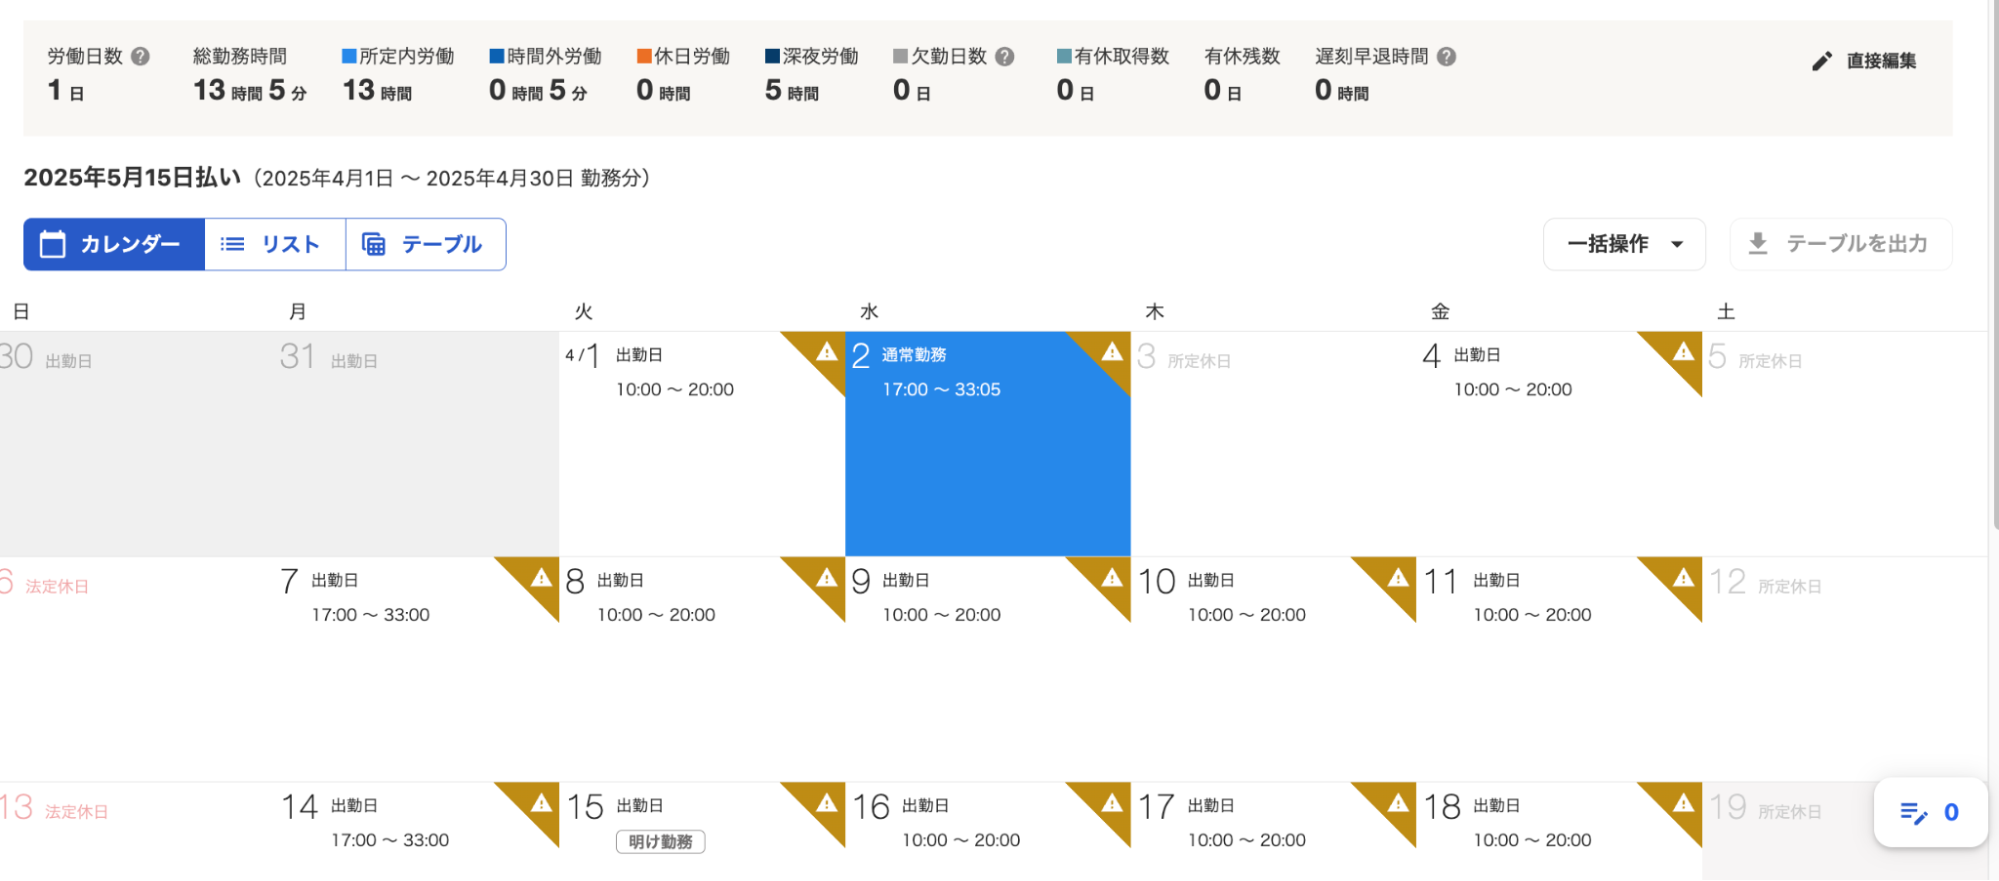Click warning icon on April 9 cell
1999x881 pixels.
(x=1112, y=577)
